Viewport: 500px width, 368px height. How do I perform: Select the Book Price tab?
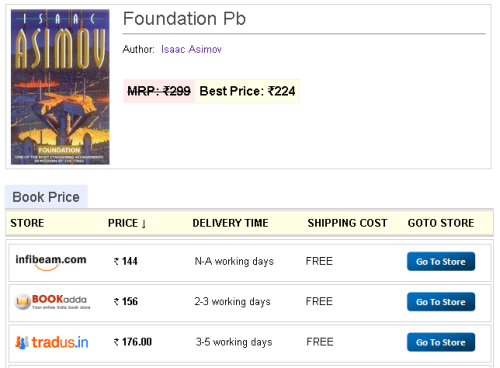point(46,197)
